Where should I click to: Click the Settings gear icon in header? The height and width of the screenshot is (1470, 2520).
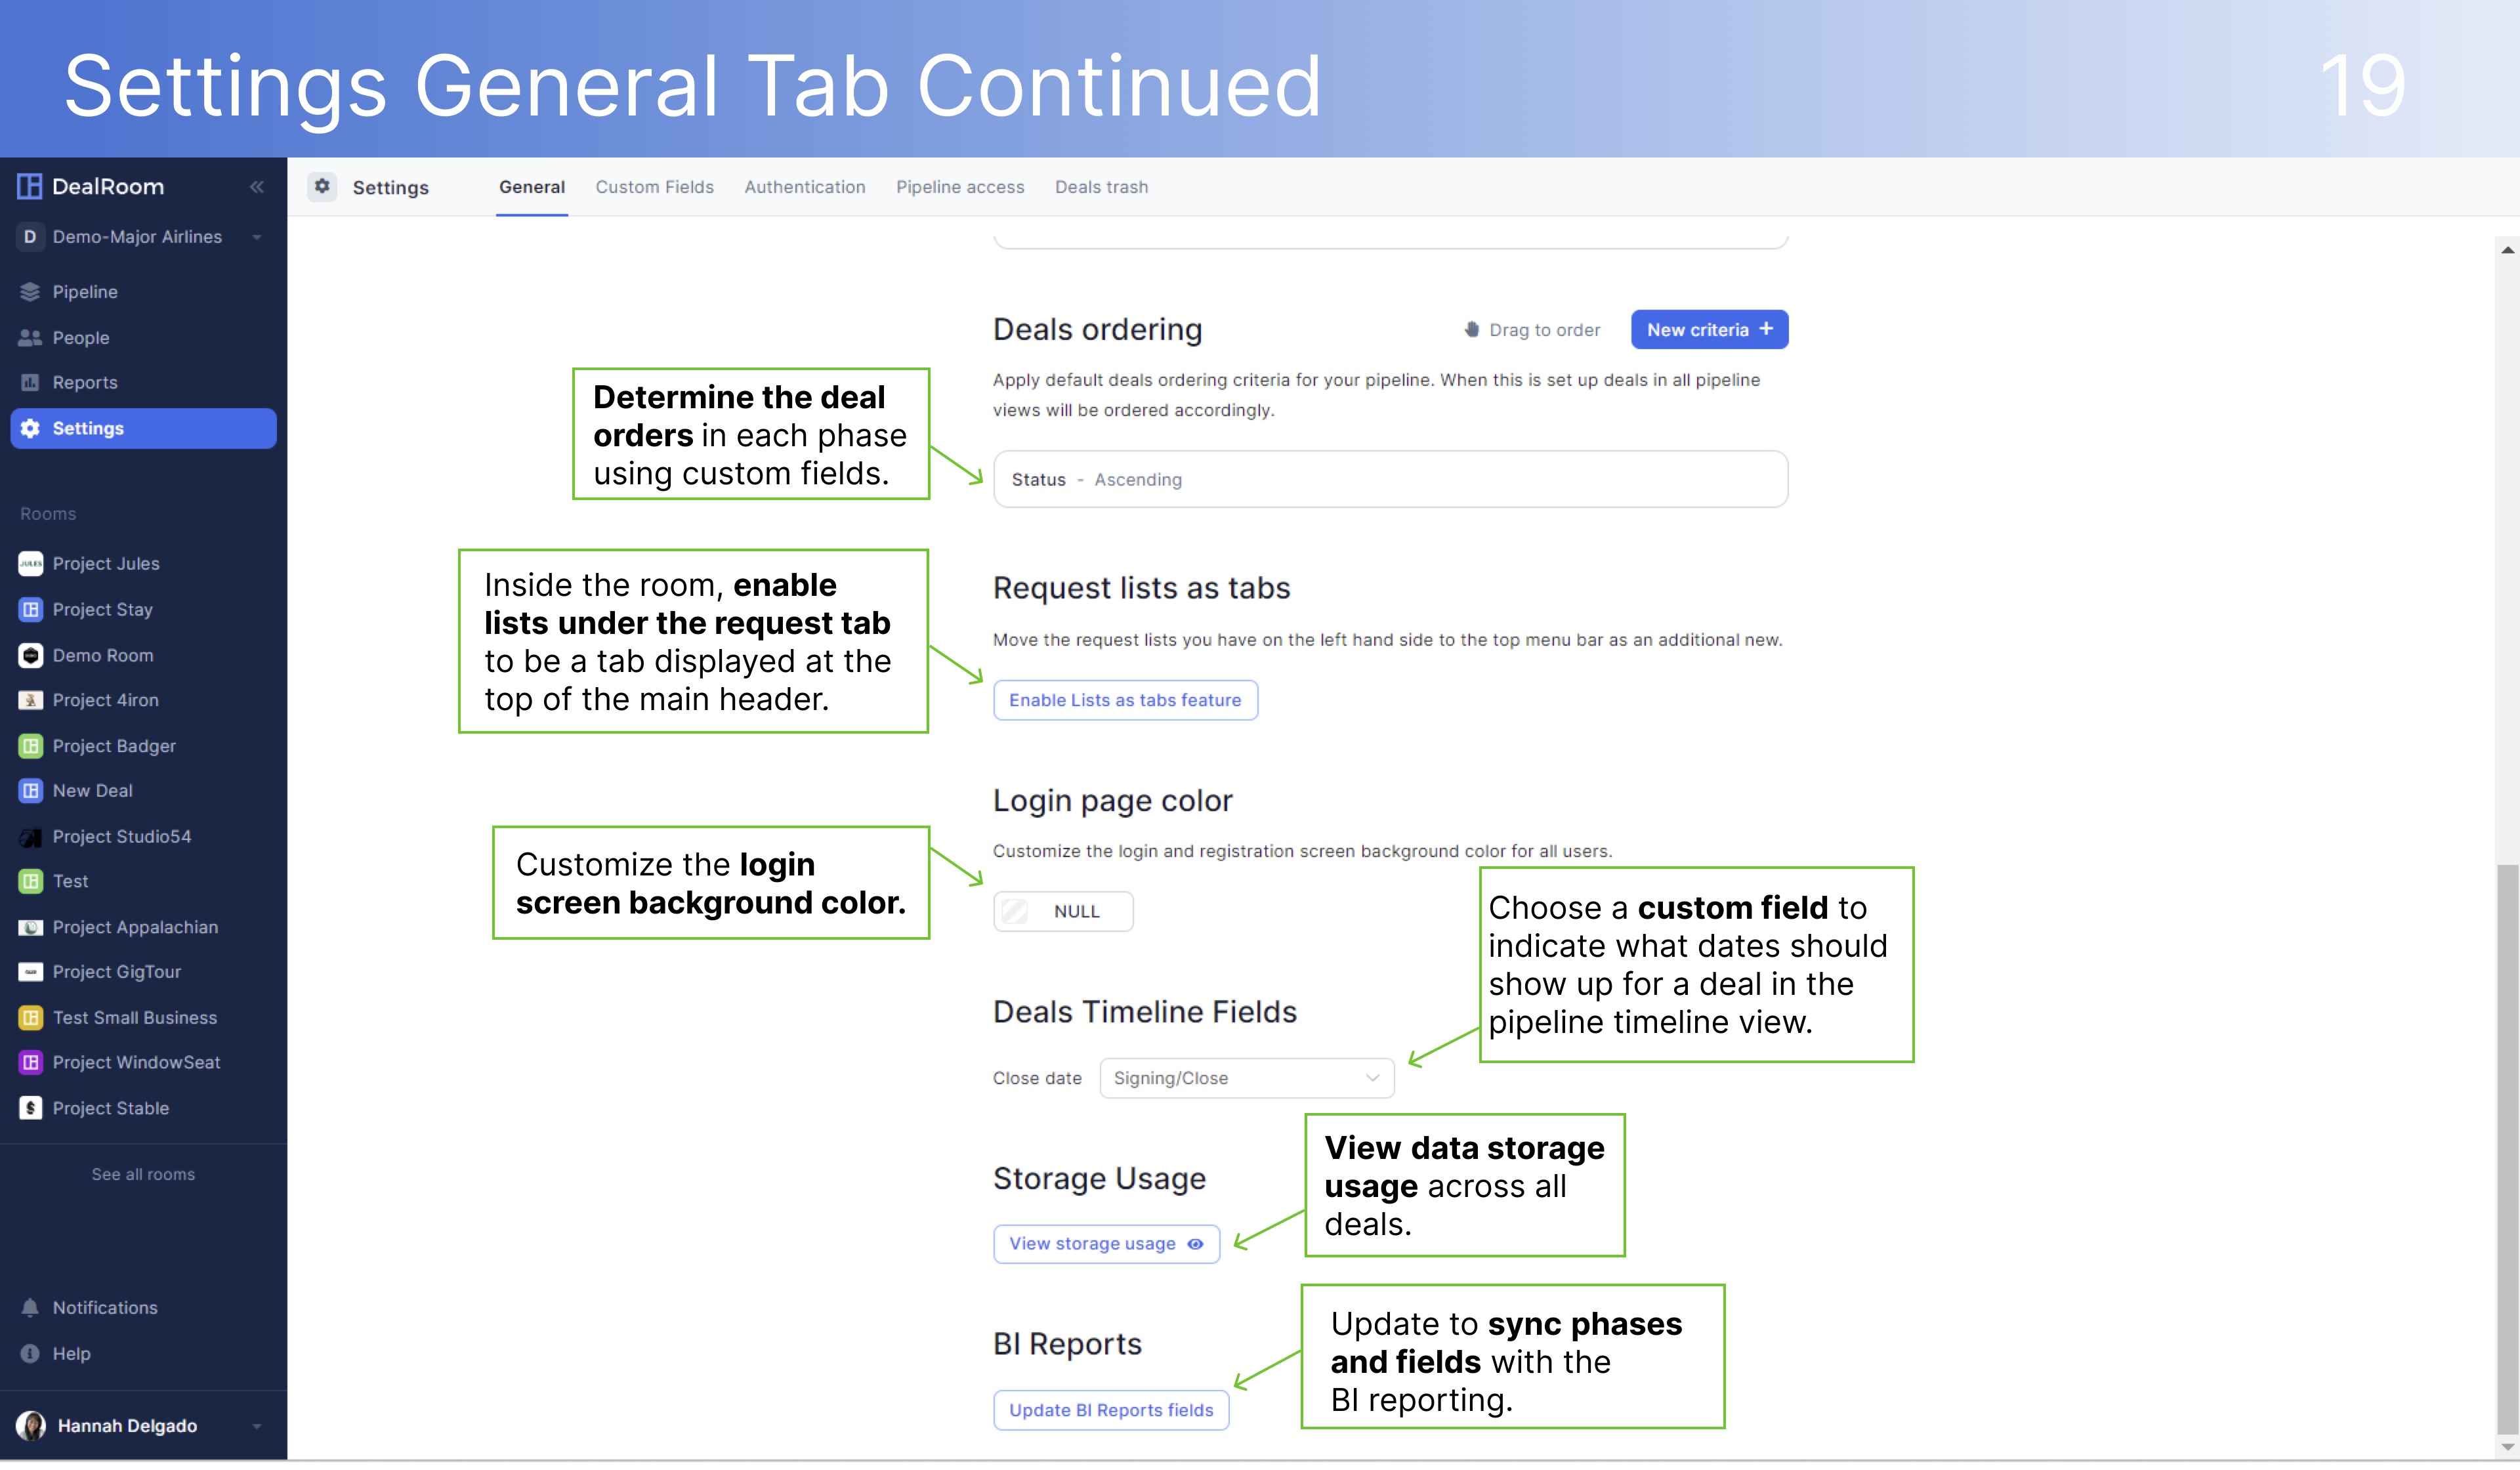coord(322,187)
